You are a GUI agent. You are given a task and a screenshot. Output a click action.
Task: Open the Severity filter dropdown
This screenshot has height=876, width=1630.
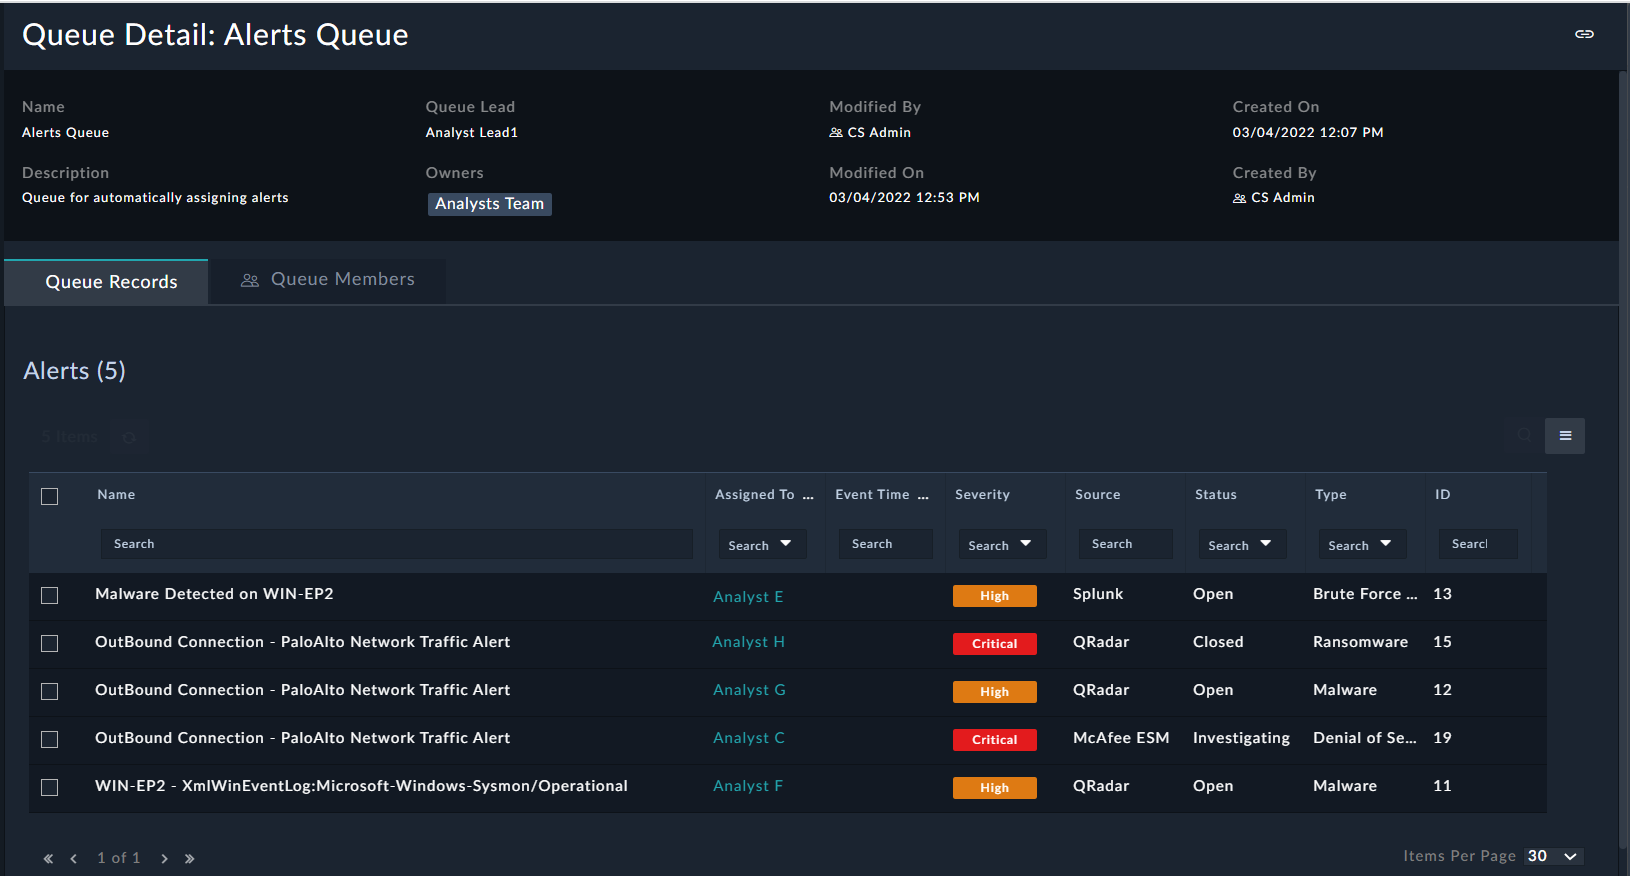1001,545
